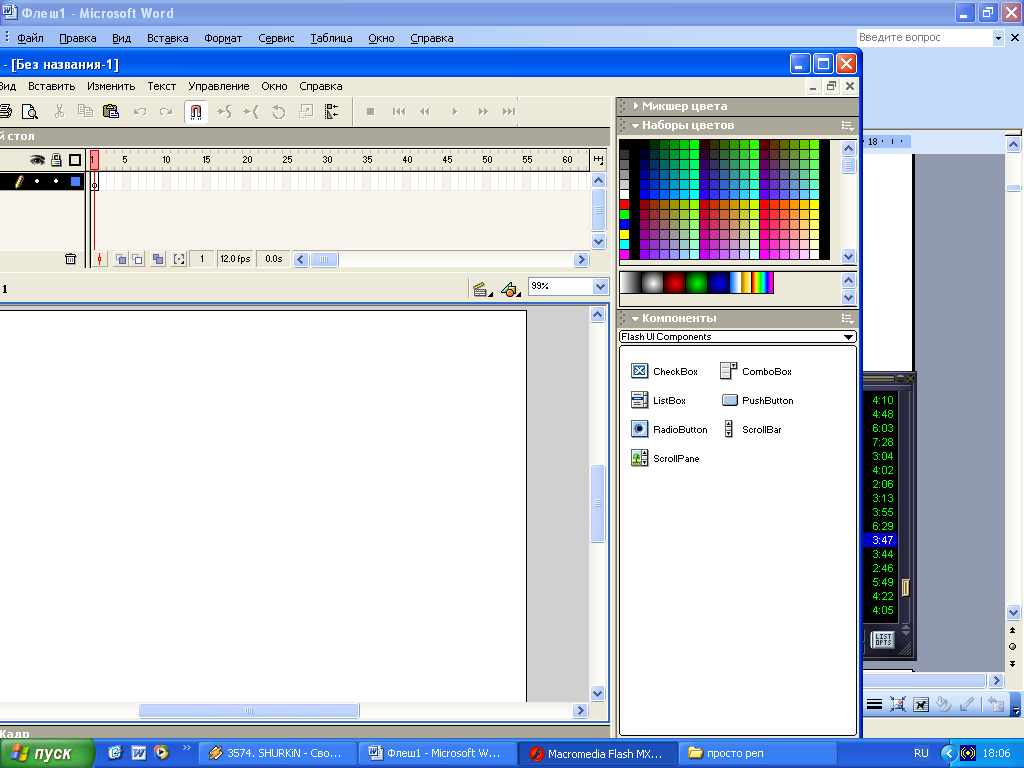
Task: Select the CheckBox component
Action: click(664, 372)
